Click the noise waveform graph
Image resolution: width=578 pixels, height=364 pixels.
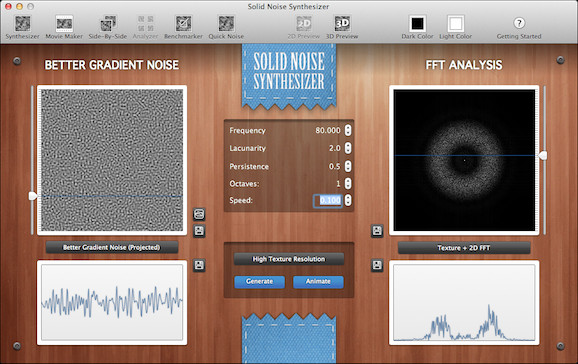[112, 302]
